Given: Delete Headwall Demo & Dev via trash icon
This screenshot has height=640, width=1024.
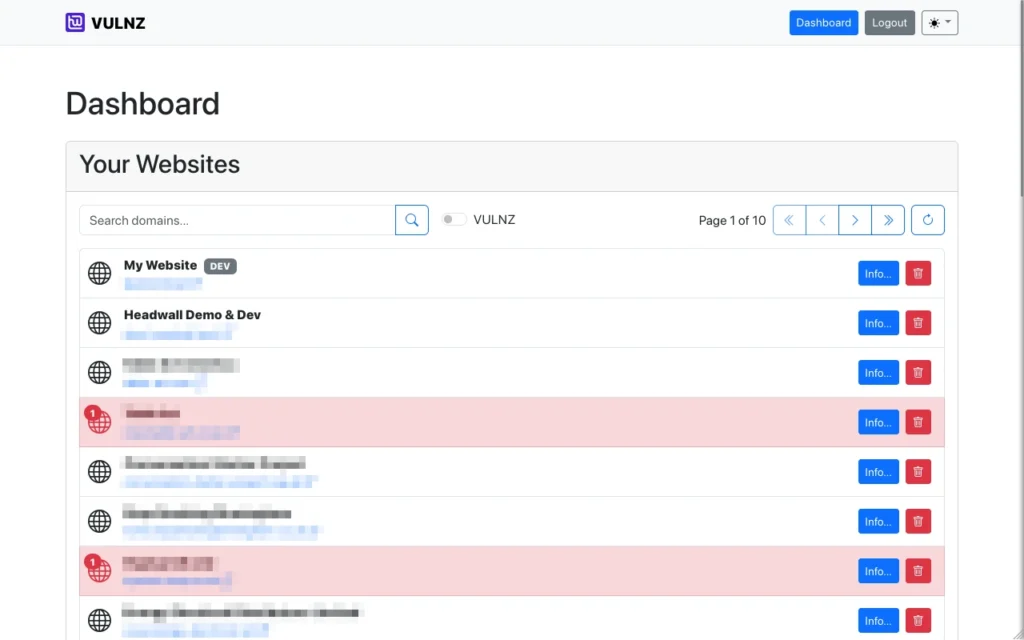Looking at the screenshot, I should coord(918,322).
